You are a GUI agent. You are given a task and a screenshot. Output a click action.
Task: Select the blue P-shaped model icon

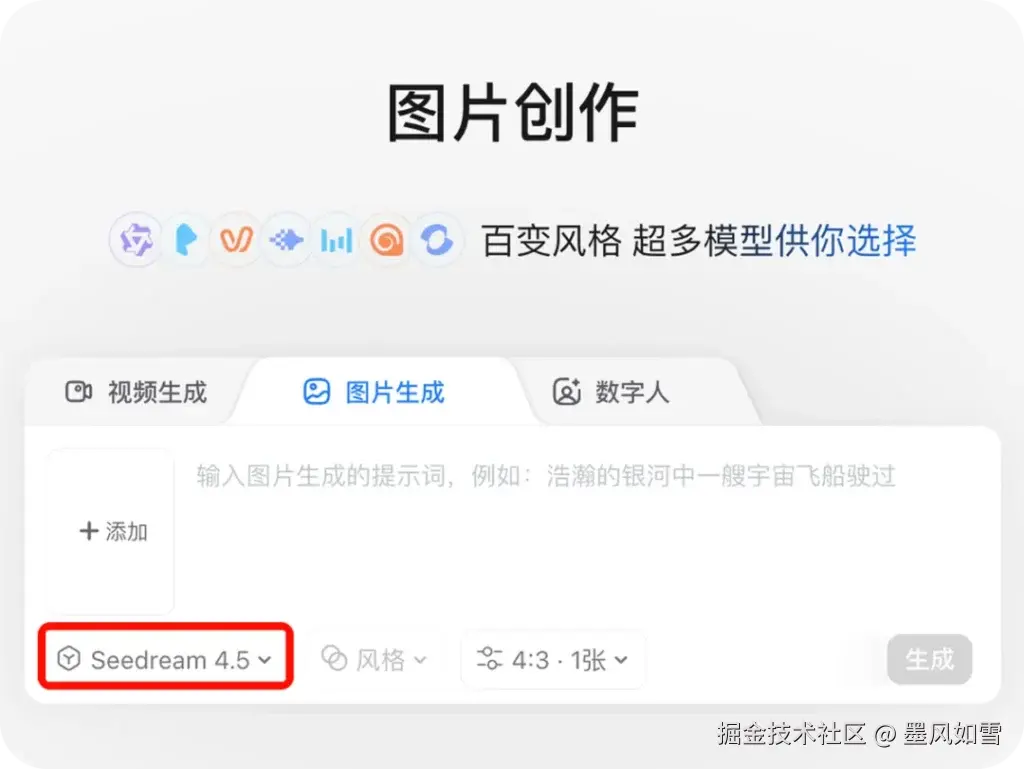[x=186, y=240]
